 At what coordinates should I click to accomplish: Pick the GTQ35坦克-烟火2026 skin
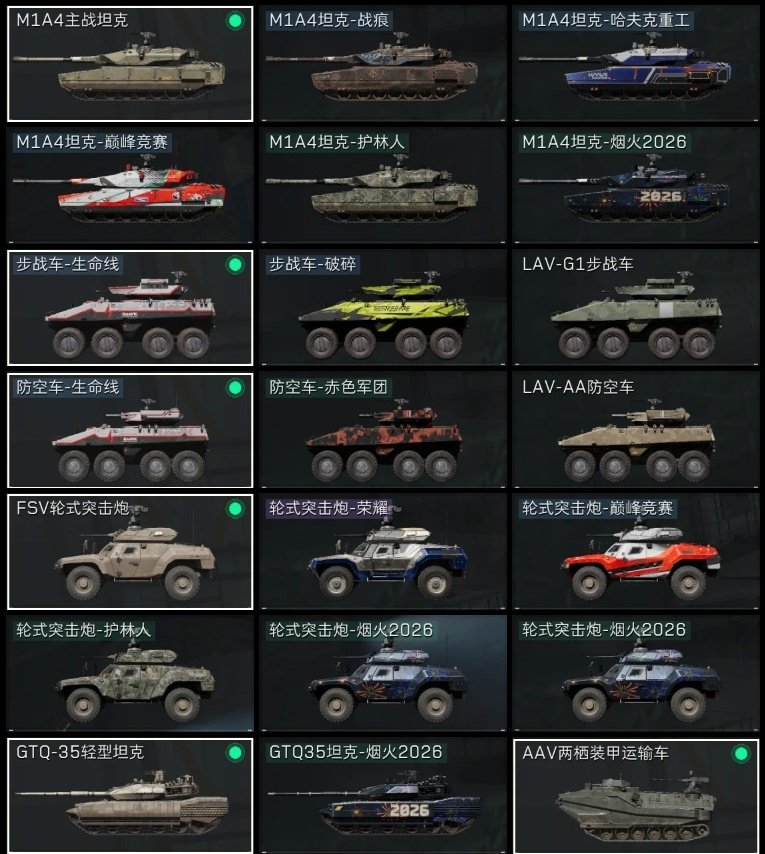(x=383, y=796)
